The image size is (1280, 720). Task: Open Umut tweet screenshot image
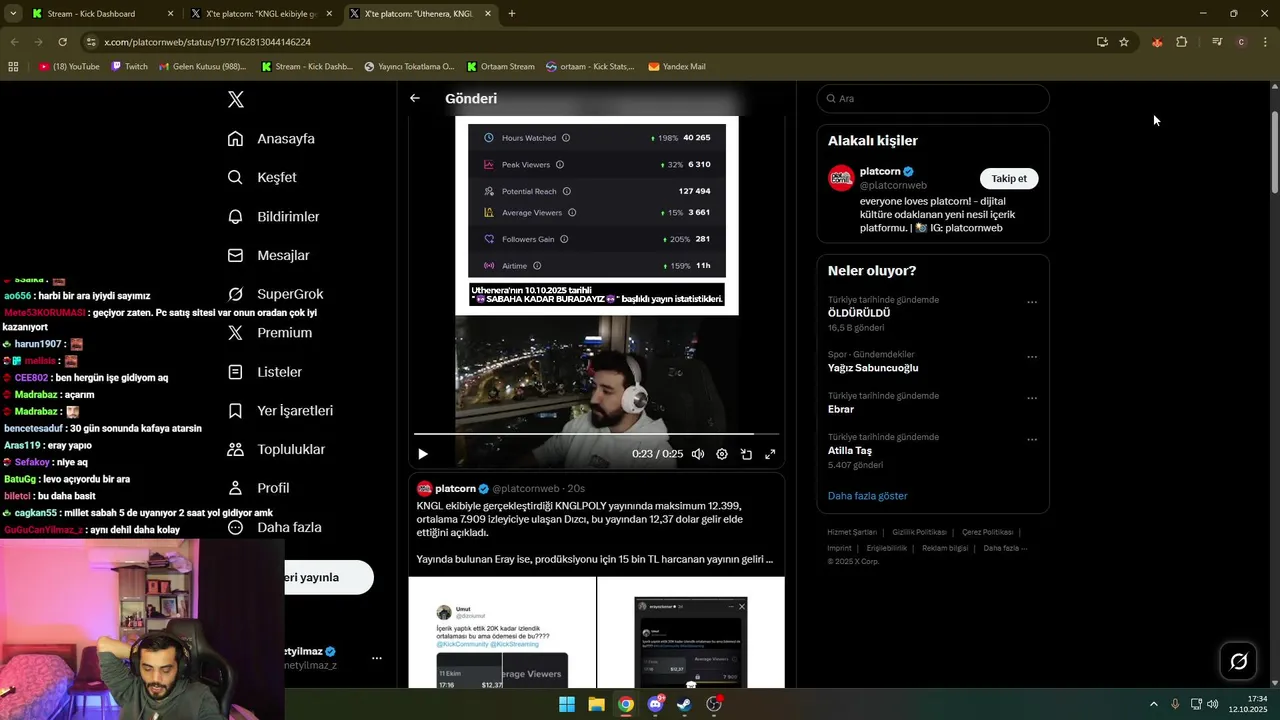[x=502, y=632]
